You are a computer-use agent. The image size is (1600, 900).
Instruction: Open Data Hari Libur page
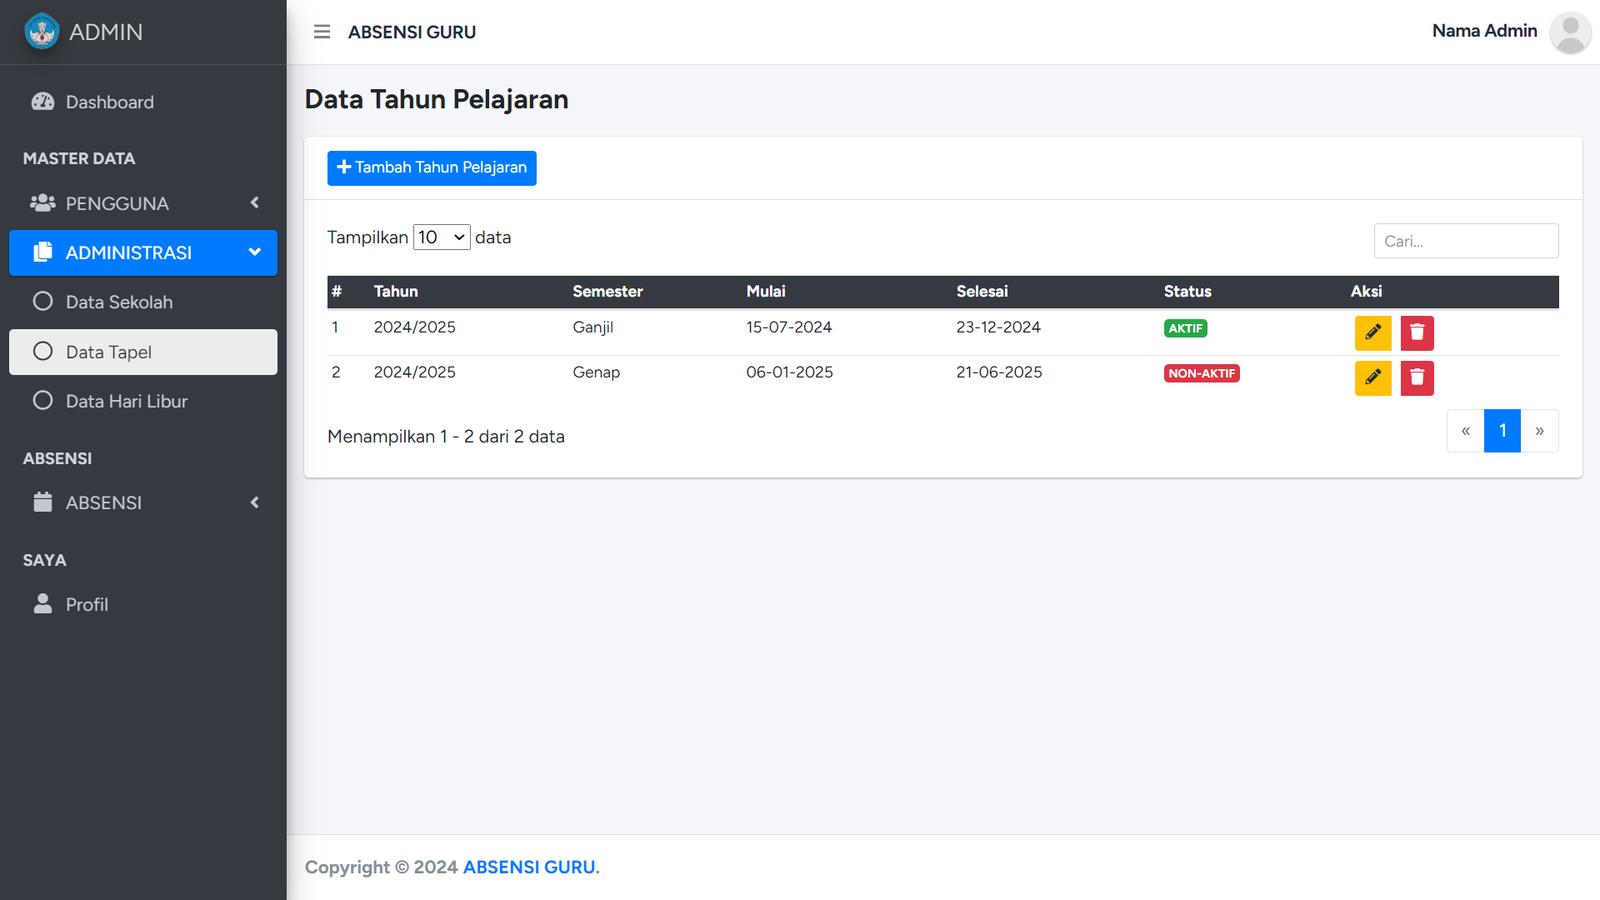(x=126, y=401)
